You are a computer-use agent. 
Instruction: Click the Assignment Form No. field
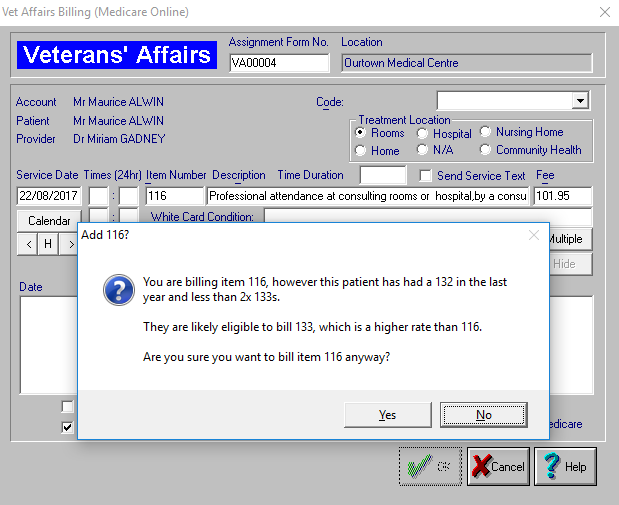coord(279,63)
